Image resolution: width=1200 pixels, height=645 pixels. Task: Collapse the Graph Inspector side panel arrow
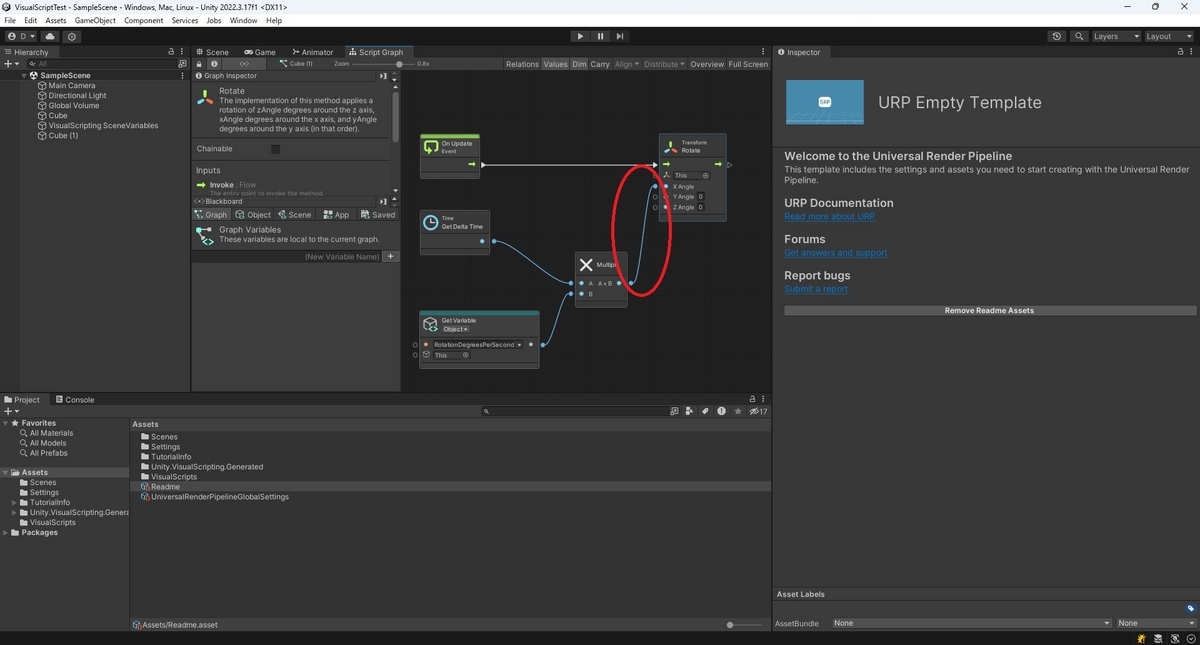383,76
